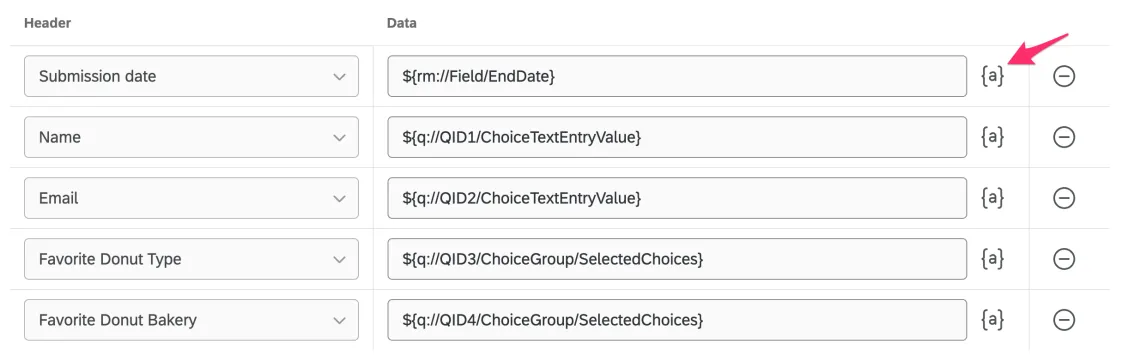1140x361 pixels.
Task: Open piped text {a} icon for Name row
Action: click(x=992, y=137)
